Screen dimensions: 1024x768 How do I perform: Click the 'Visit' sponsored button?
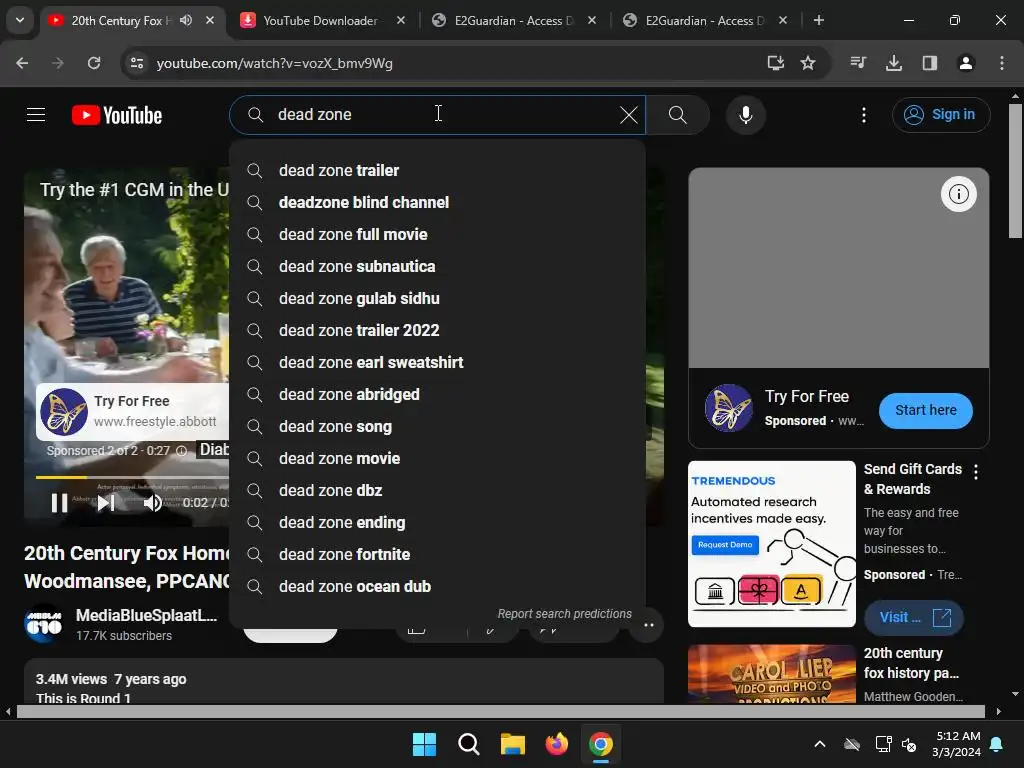(914, 618)
